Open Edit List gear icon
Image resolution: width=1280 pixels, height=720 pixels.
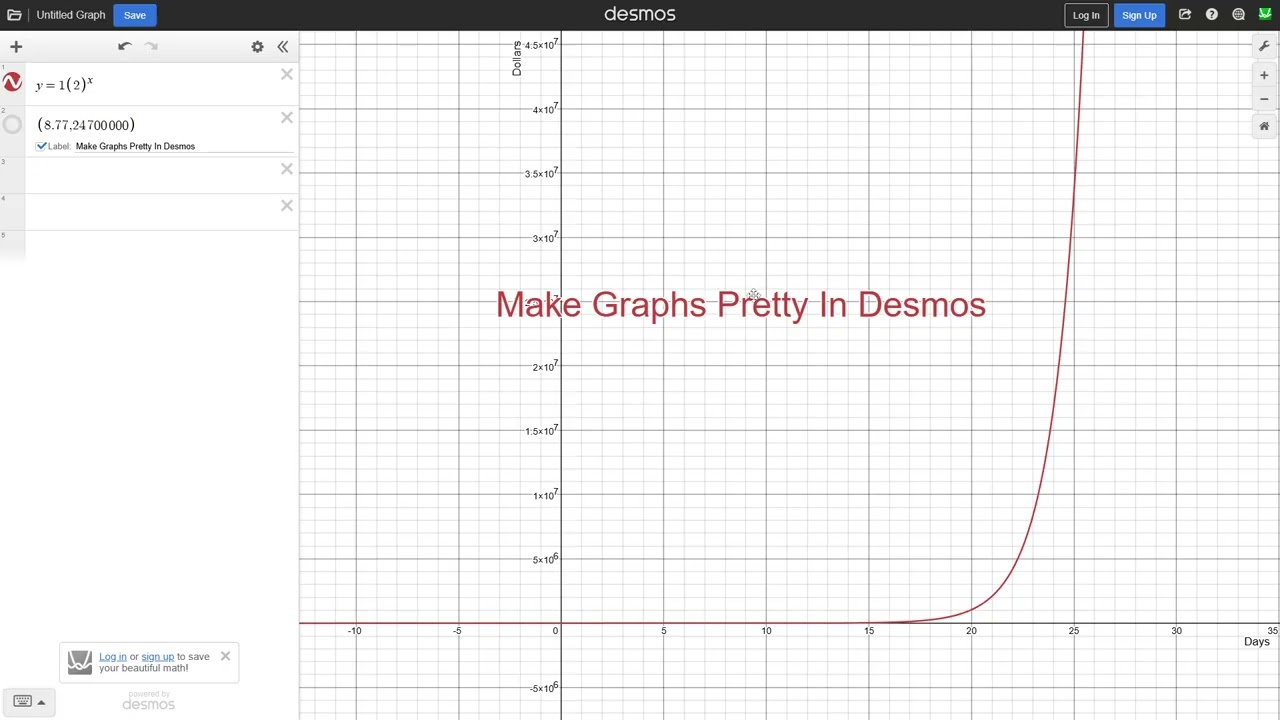pyautogui.click(x=257, y=47)
